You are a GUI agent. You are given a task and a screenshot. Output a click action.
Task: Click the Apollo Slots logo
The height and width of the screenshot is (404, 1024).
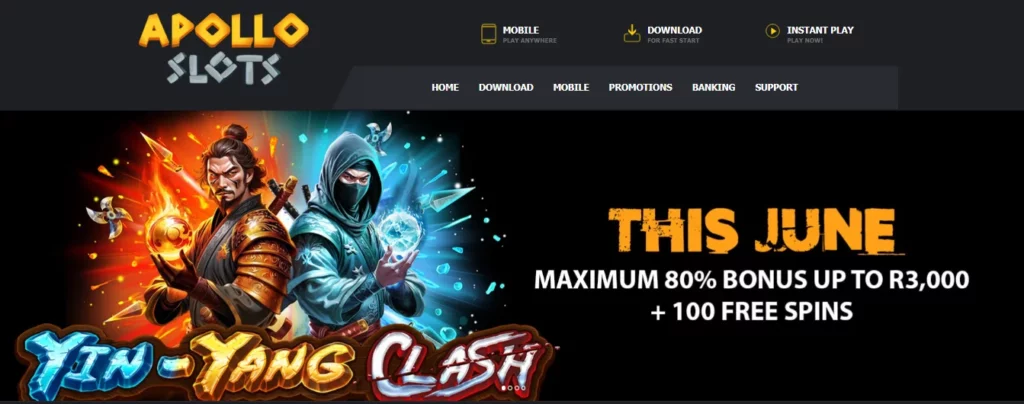[223, 50]
